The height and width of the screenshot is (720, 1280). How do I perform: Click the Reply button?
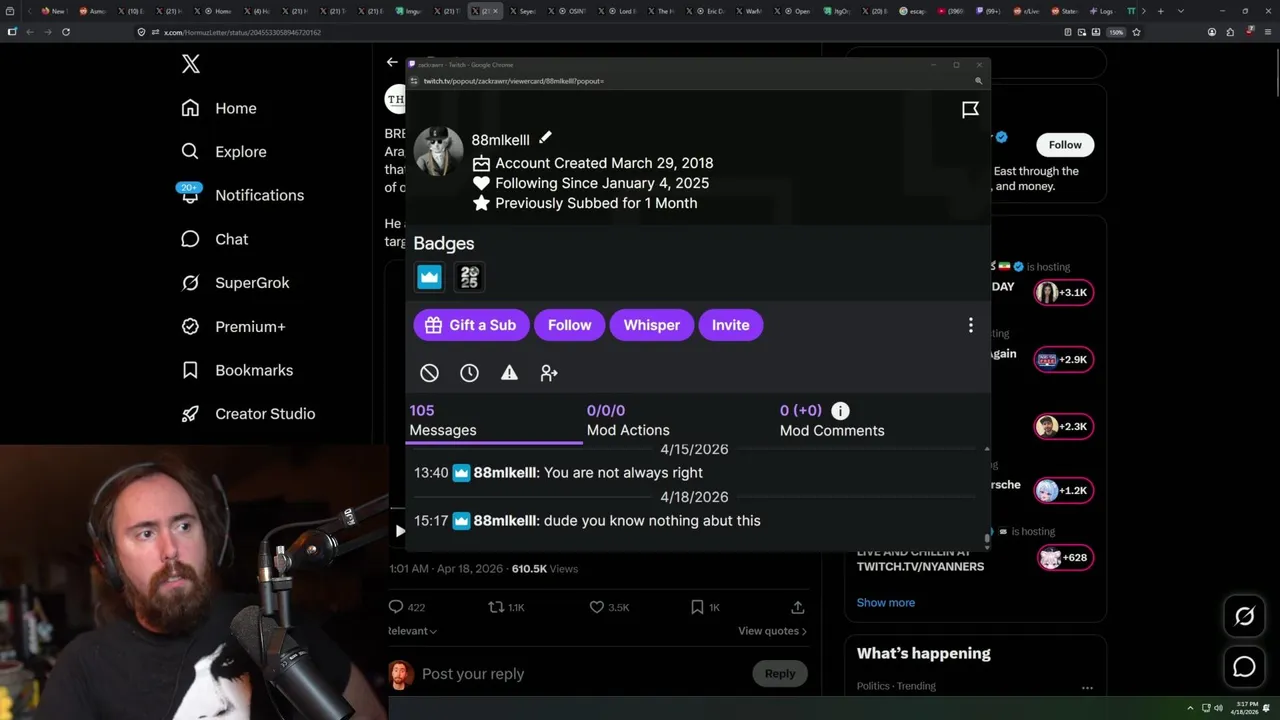coord(780,674)
